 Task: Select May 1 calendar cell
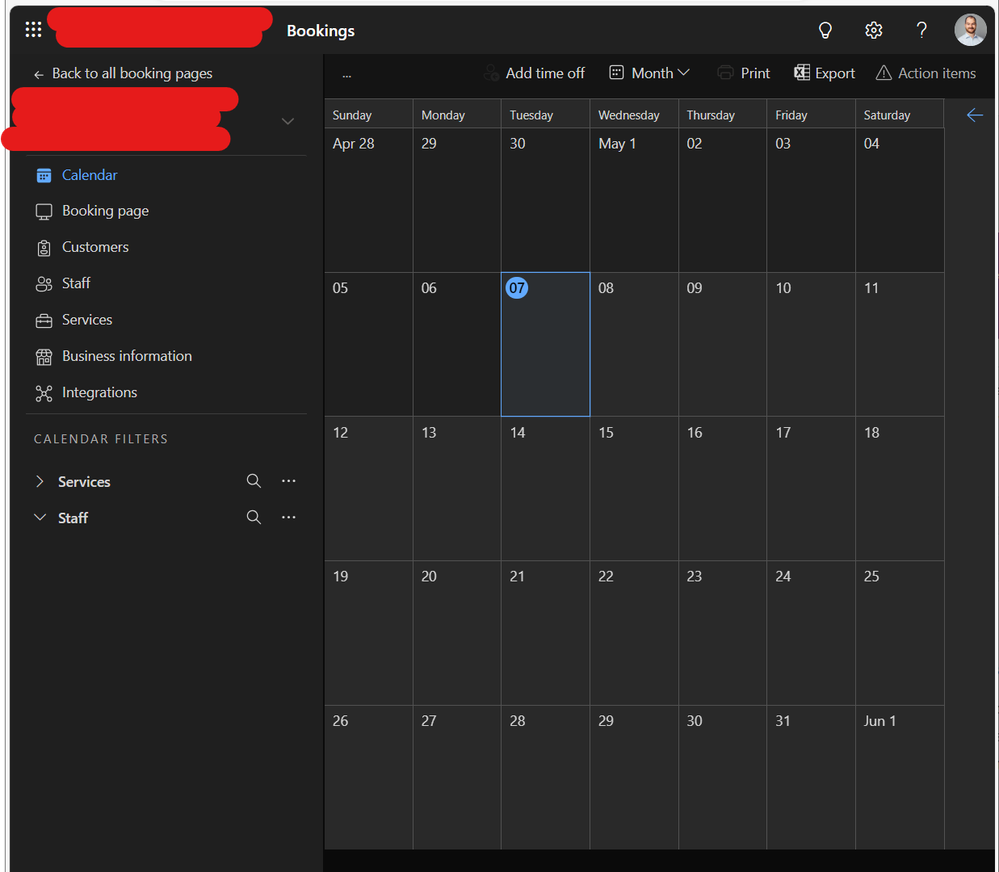coord(634,200)
